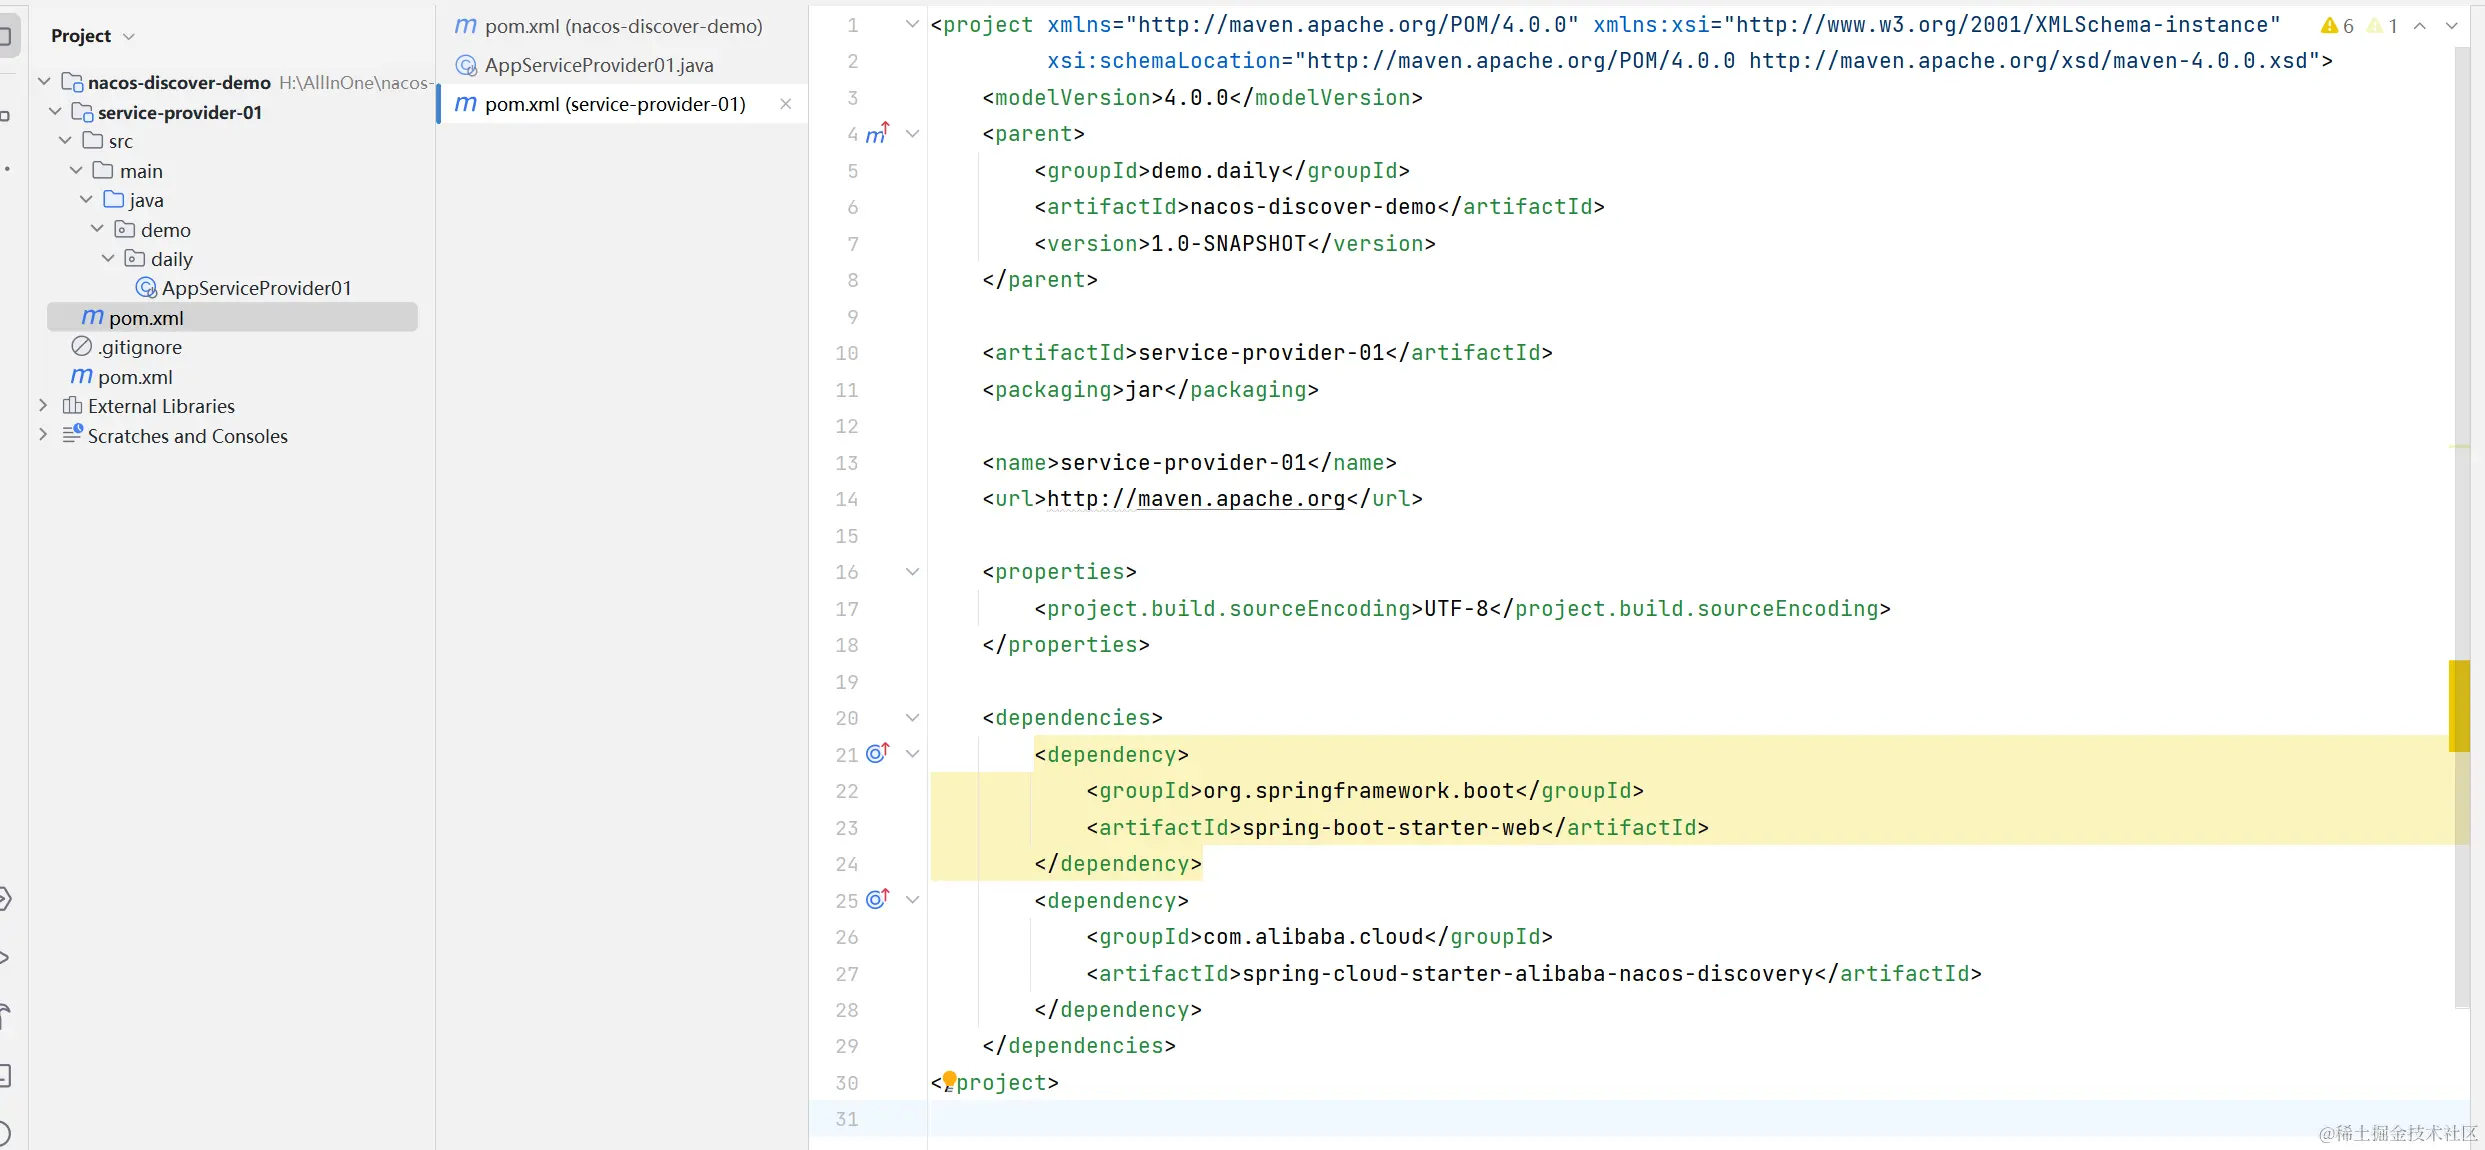2485x1150 pixels.
Task: Switch to AppServiceProvider01.java tab
Action: pos(598,65)
